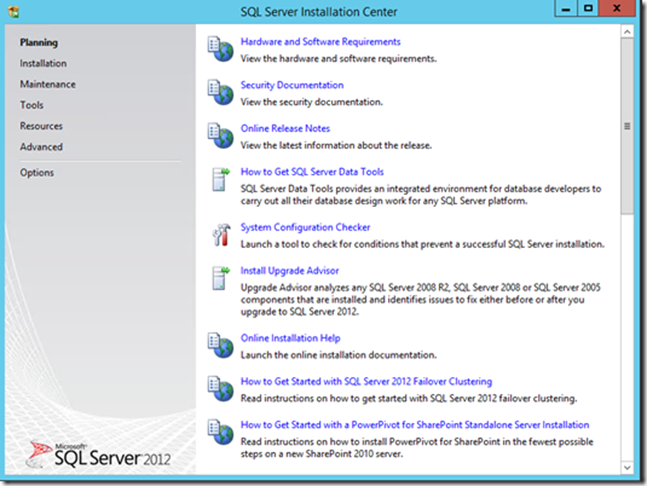Open the Maintenance page

click(47, 84)
